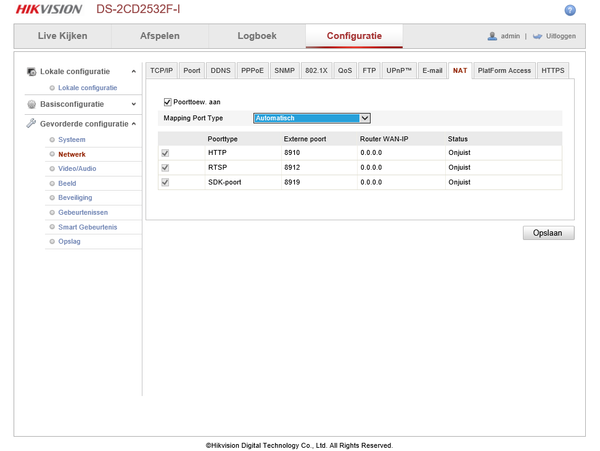Click the Router WAN-IP column header
600x451 pixels.
coord(384,139)
